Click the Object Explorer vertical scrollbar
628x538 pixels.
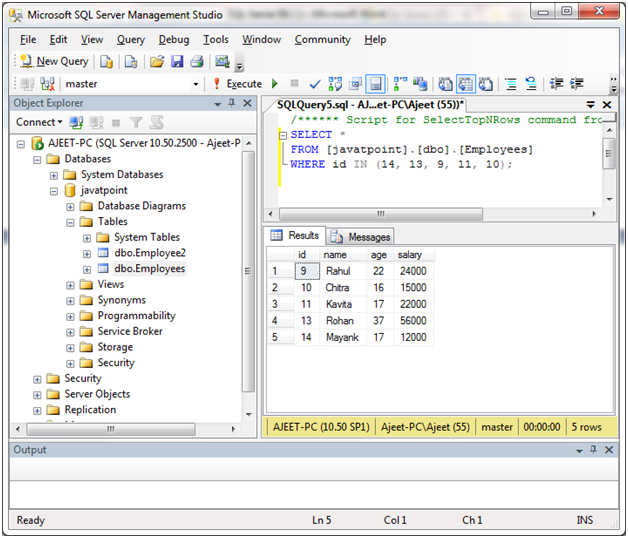[x=248, y=271]
